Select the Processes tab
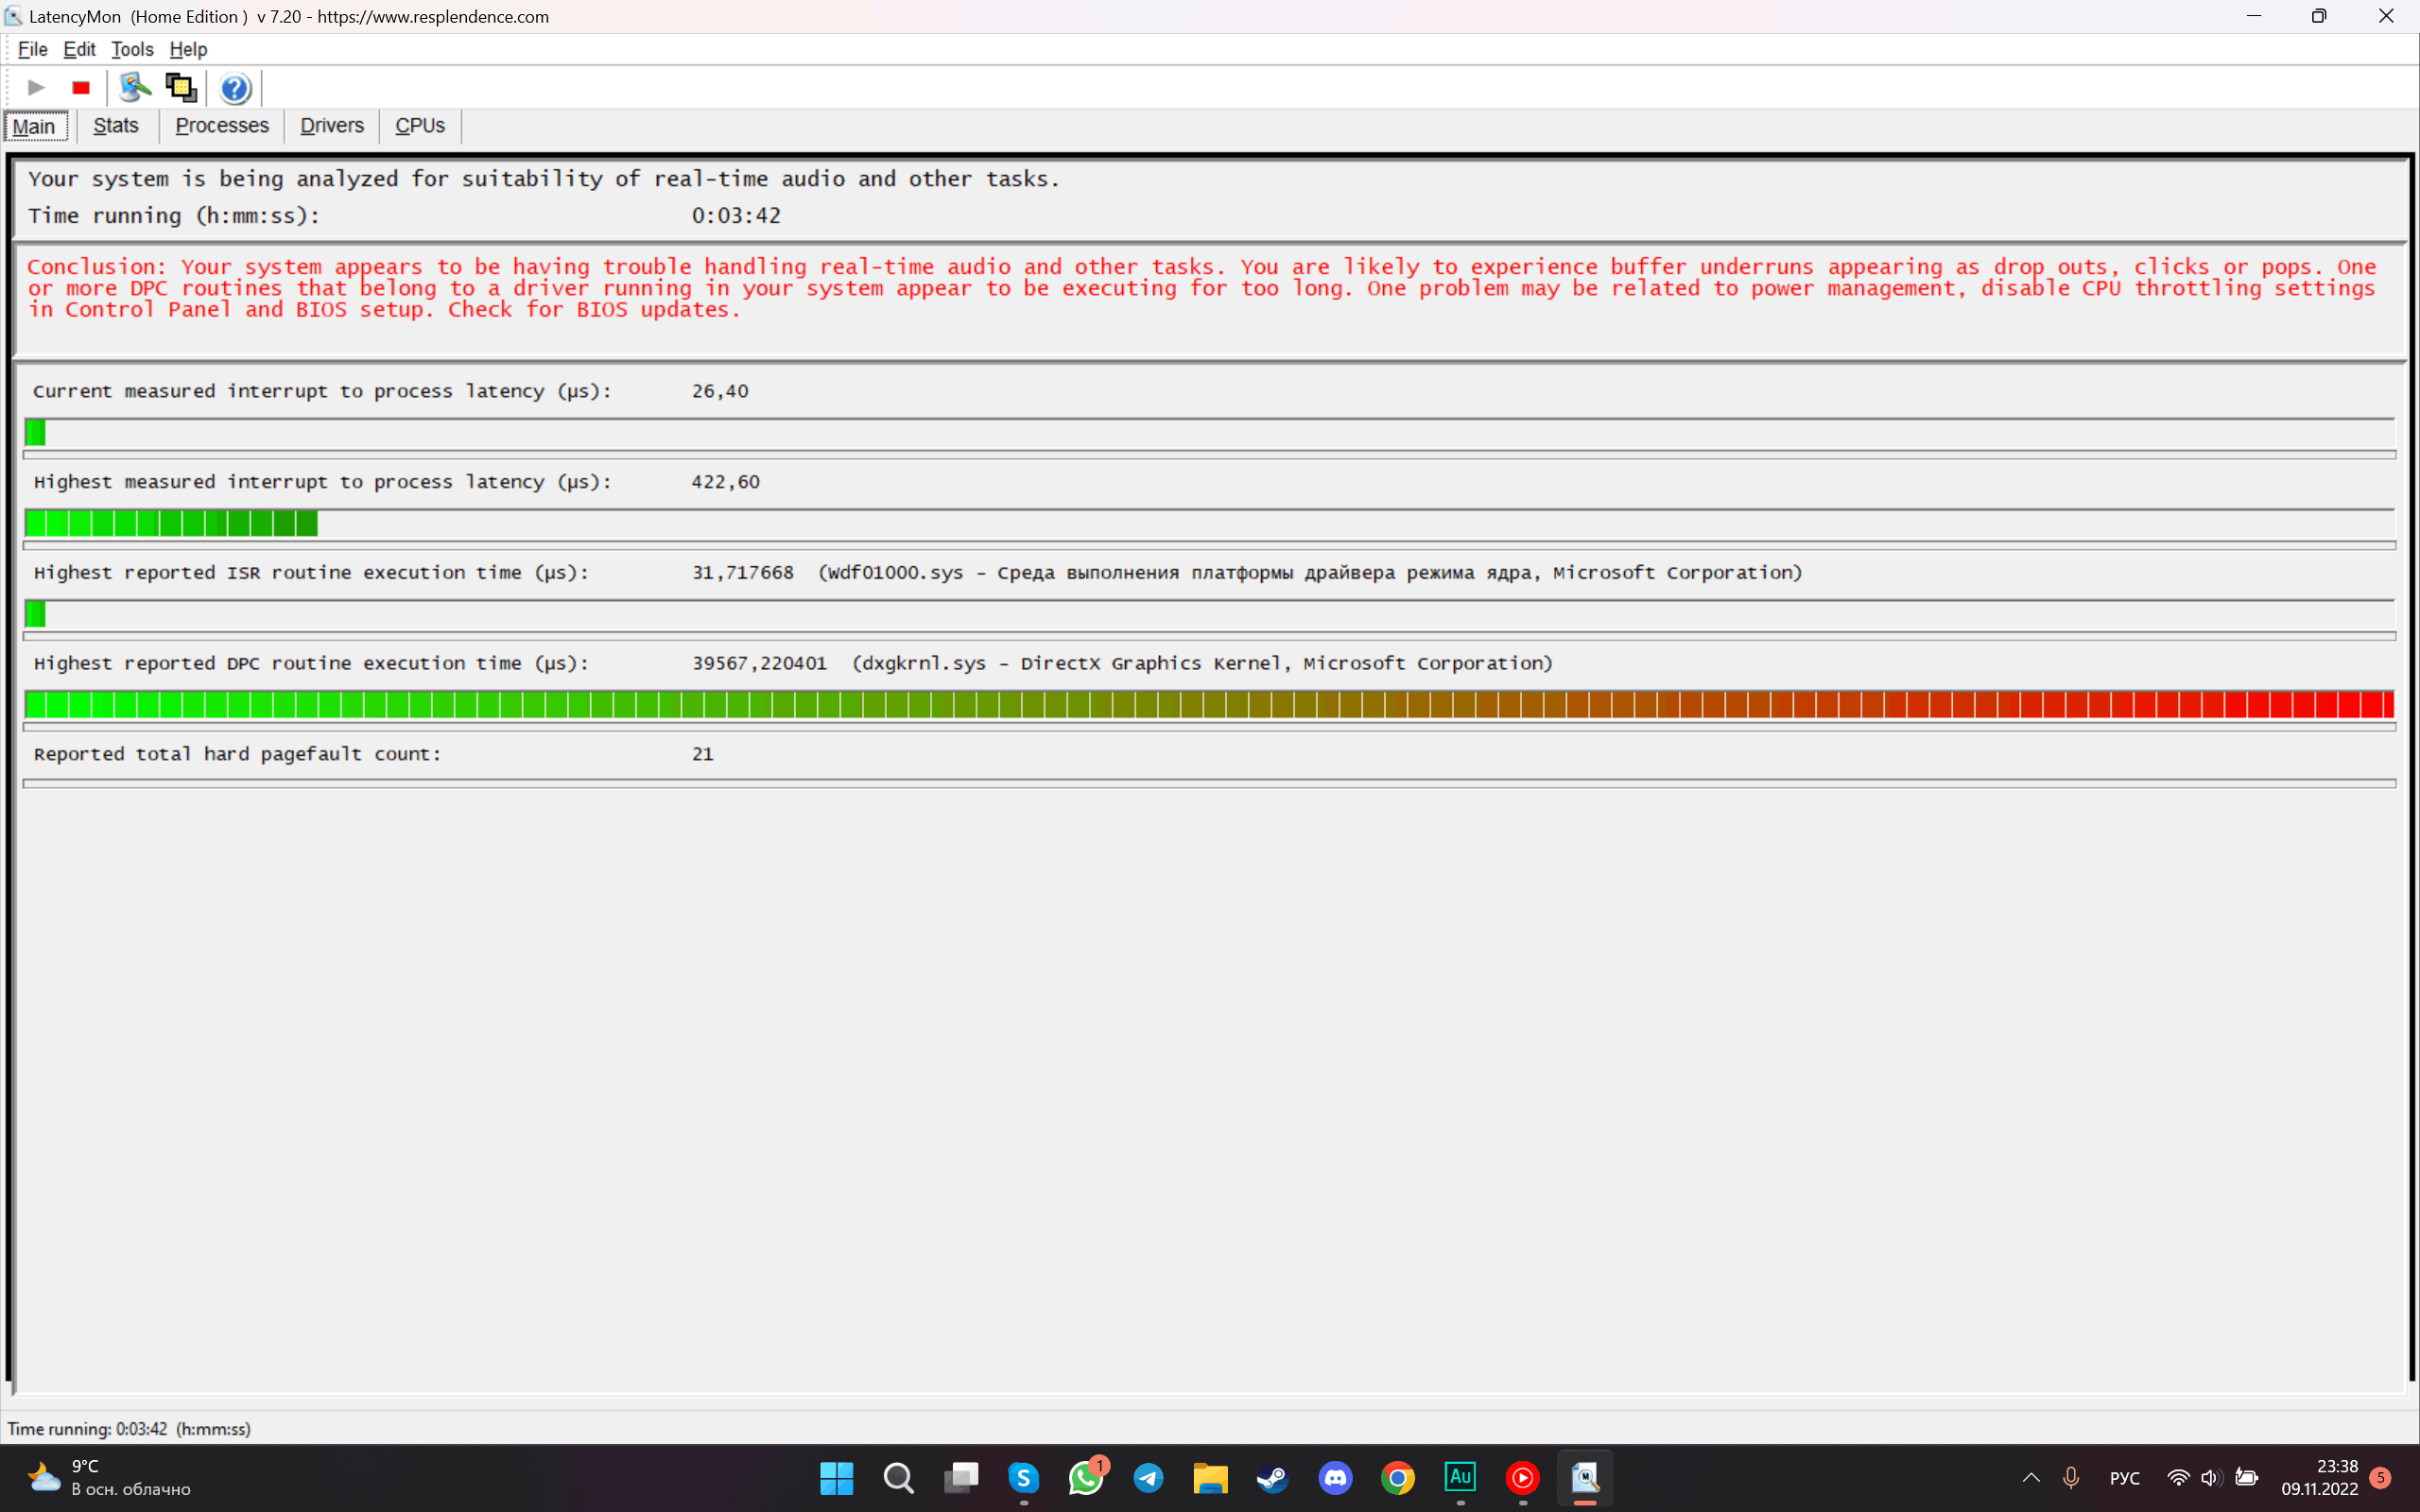 click(x=221, y=126)
